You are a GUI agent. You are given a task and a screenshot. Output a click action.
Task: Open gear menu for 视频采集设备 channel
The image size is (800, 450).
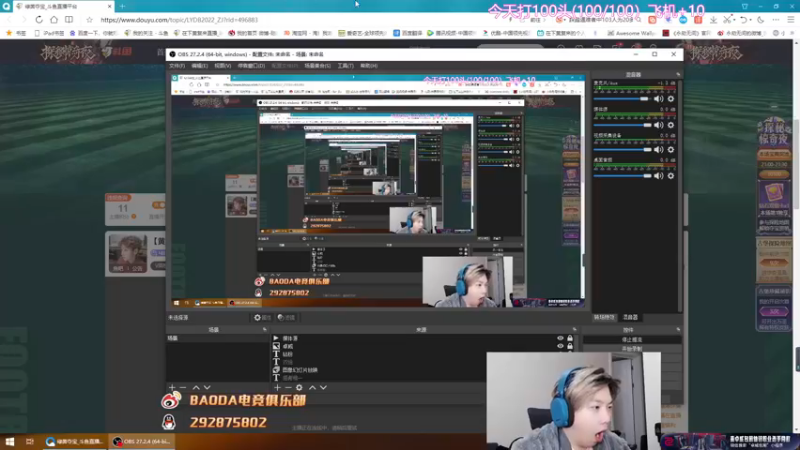[x=671, y=150]
